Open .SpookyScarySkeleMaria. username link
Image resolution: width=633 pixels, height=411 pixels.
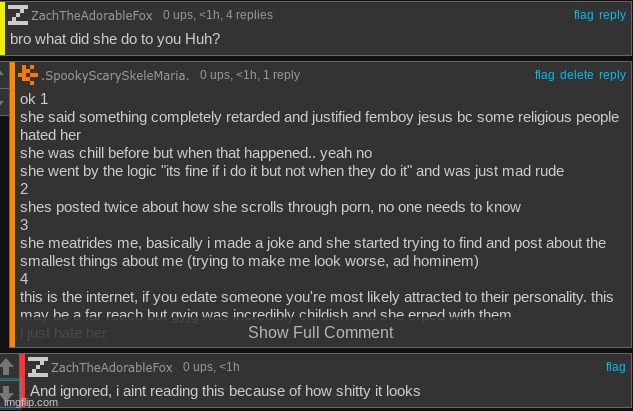pos(115,76)
